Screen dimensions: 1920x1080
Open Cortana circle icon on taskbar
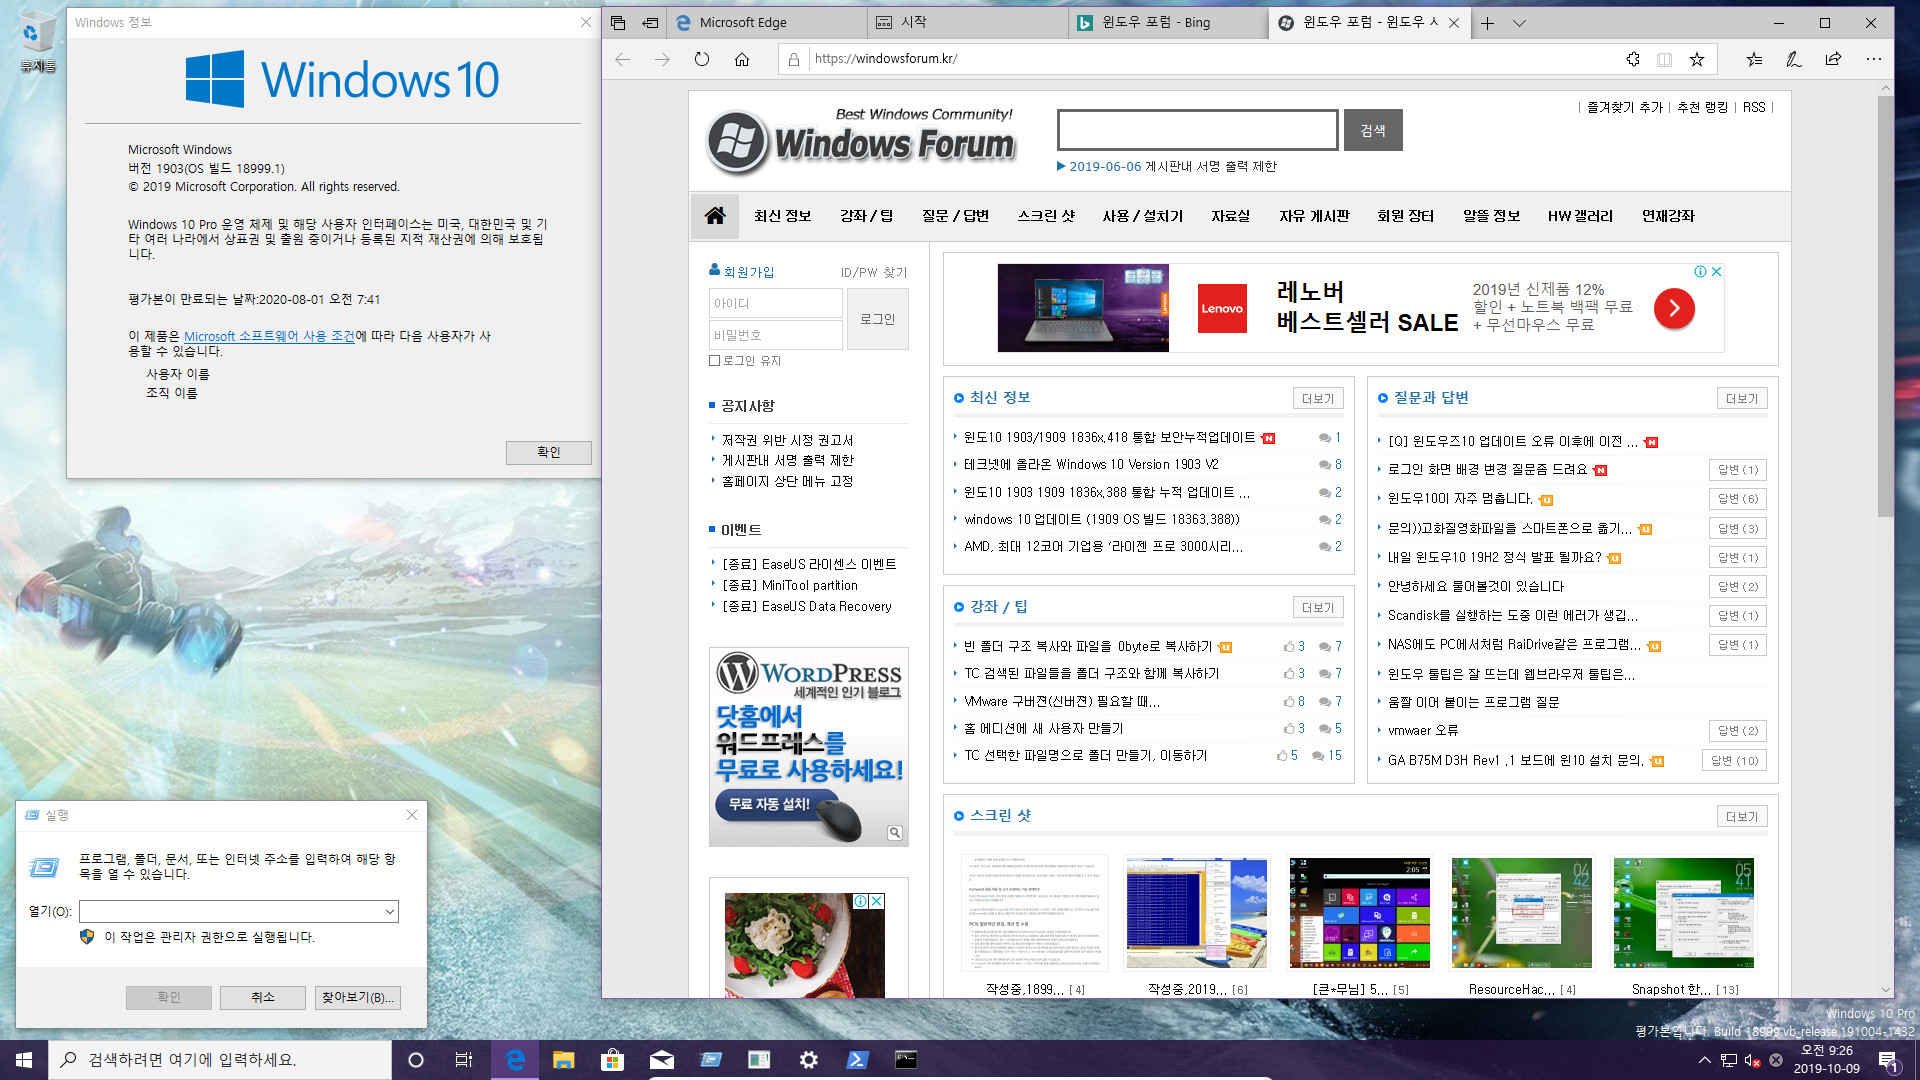tap(416, 1060)
